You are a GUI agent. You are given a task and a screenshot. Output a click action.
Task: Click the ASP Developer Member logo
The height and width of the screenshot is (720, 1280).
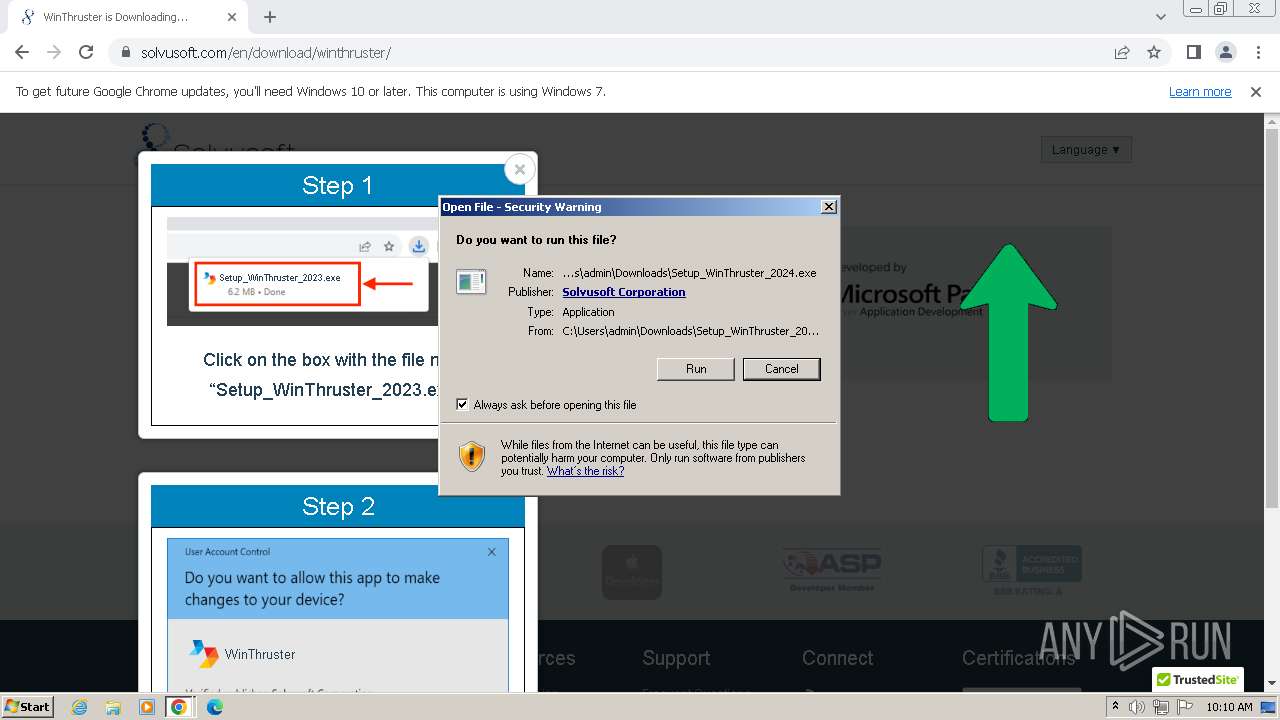click(832, 571)
